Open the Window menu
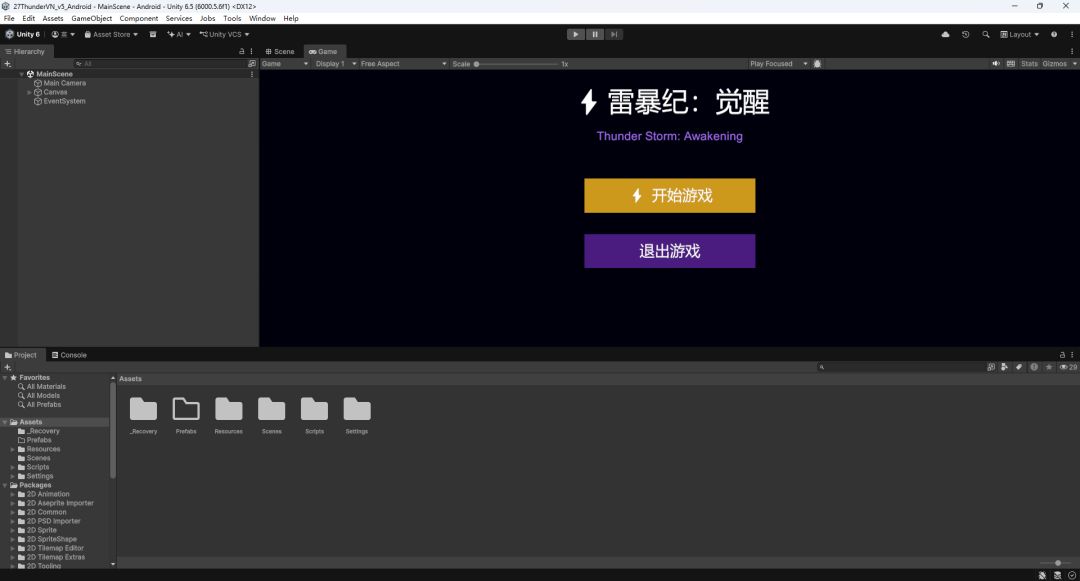 point(262,19)
